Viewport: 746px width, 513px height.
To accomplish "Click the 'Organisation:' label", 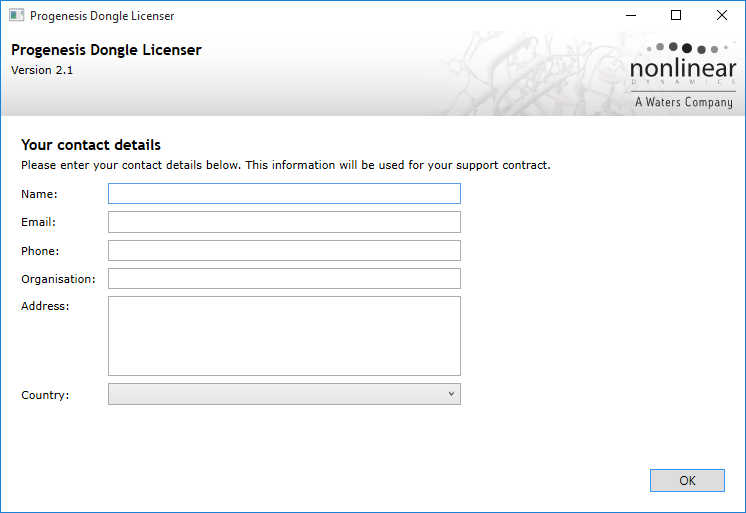I will coord(58,279).
